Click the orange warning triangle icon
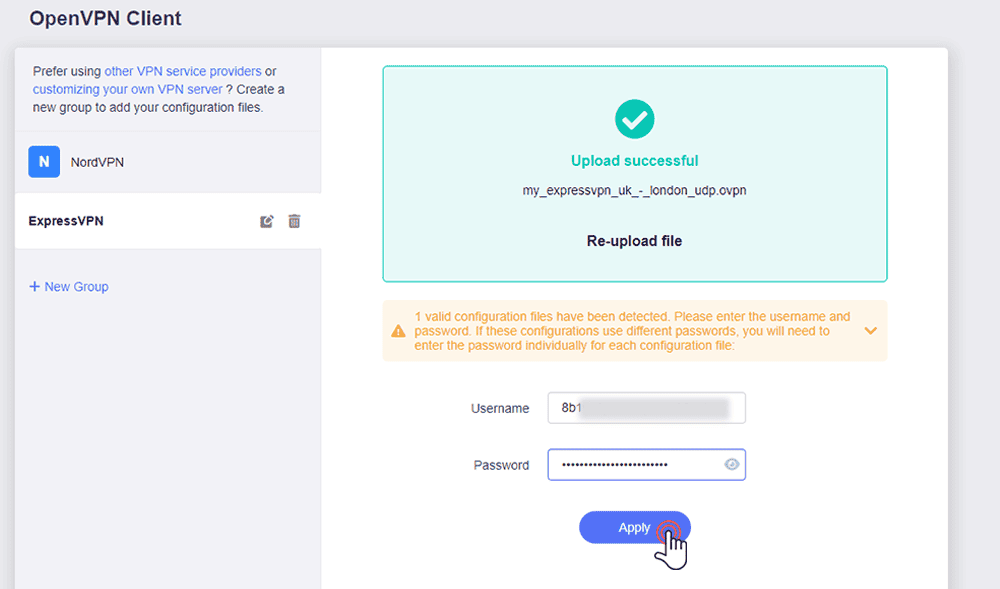 point(399,331)
